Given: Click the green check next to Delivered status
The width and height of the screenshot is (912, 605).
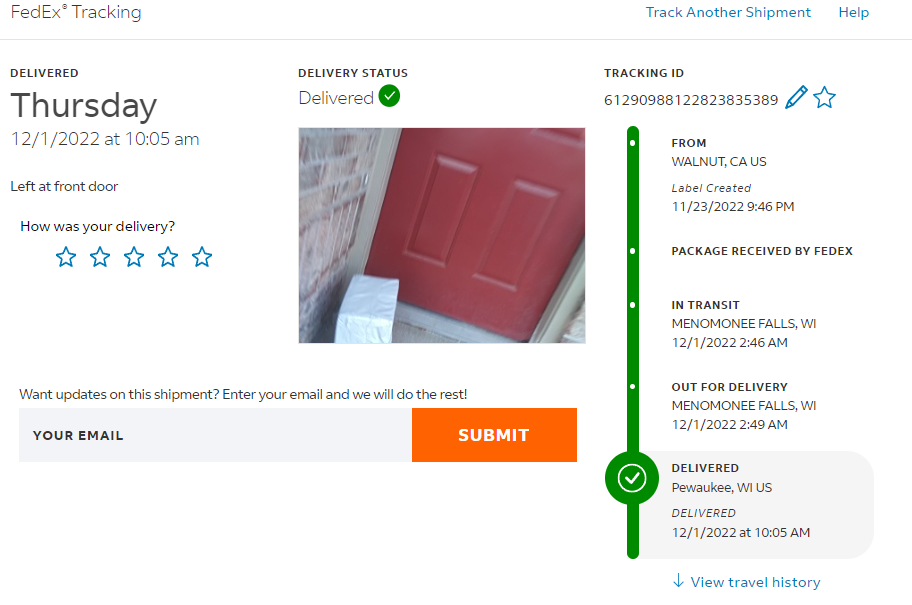Looking at the screenshot, I should point(389,95).
